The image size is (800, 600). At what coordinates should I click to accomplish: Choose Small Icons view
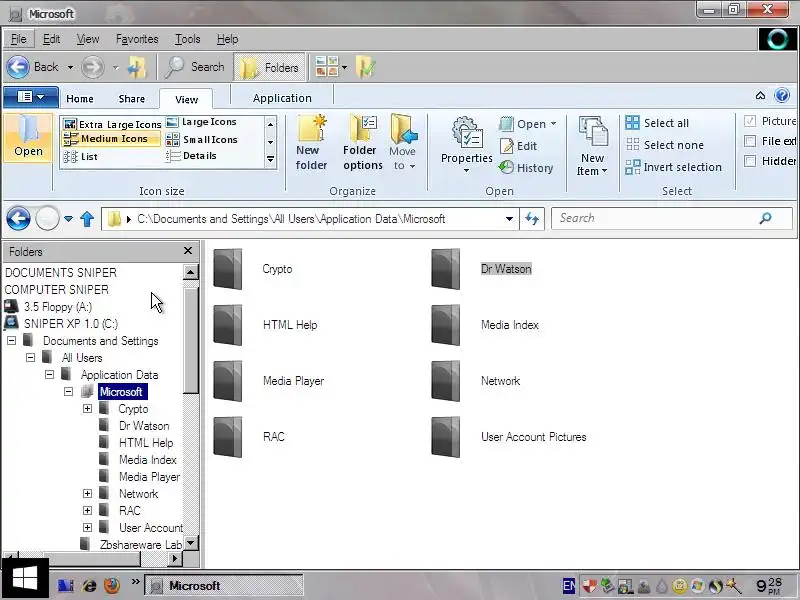click(x=202, y=139)
